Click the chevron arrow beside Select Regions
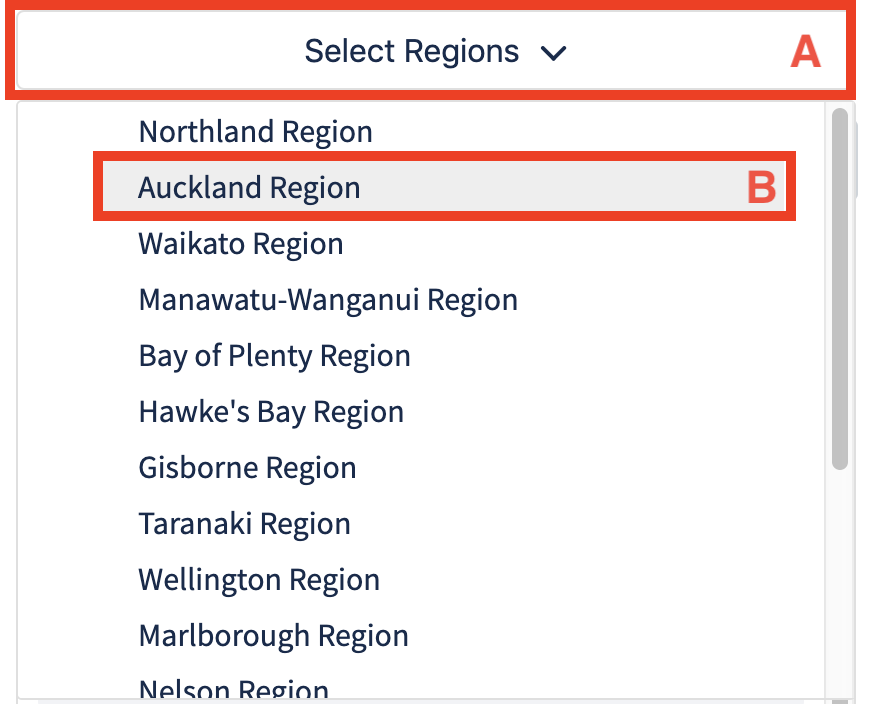The width and height of the screenshot is (874, 704). click(x=553, y=53)
